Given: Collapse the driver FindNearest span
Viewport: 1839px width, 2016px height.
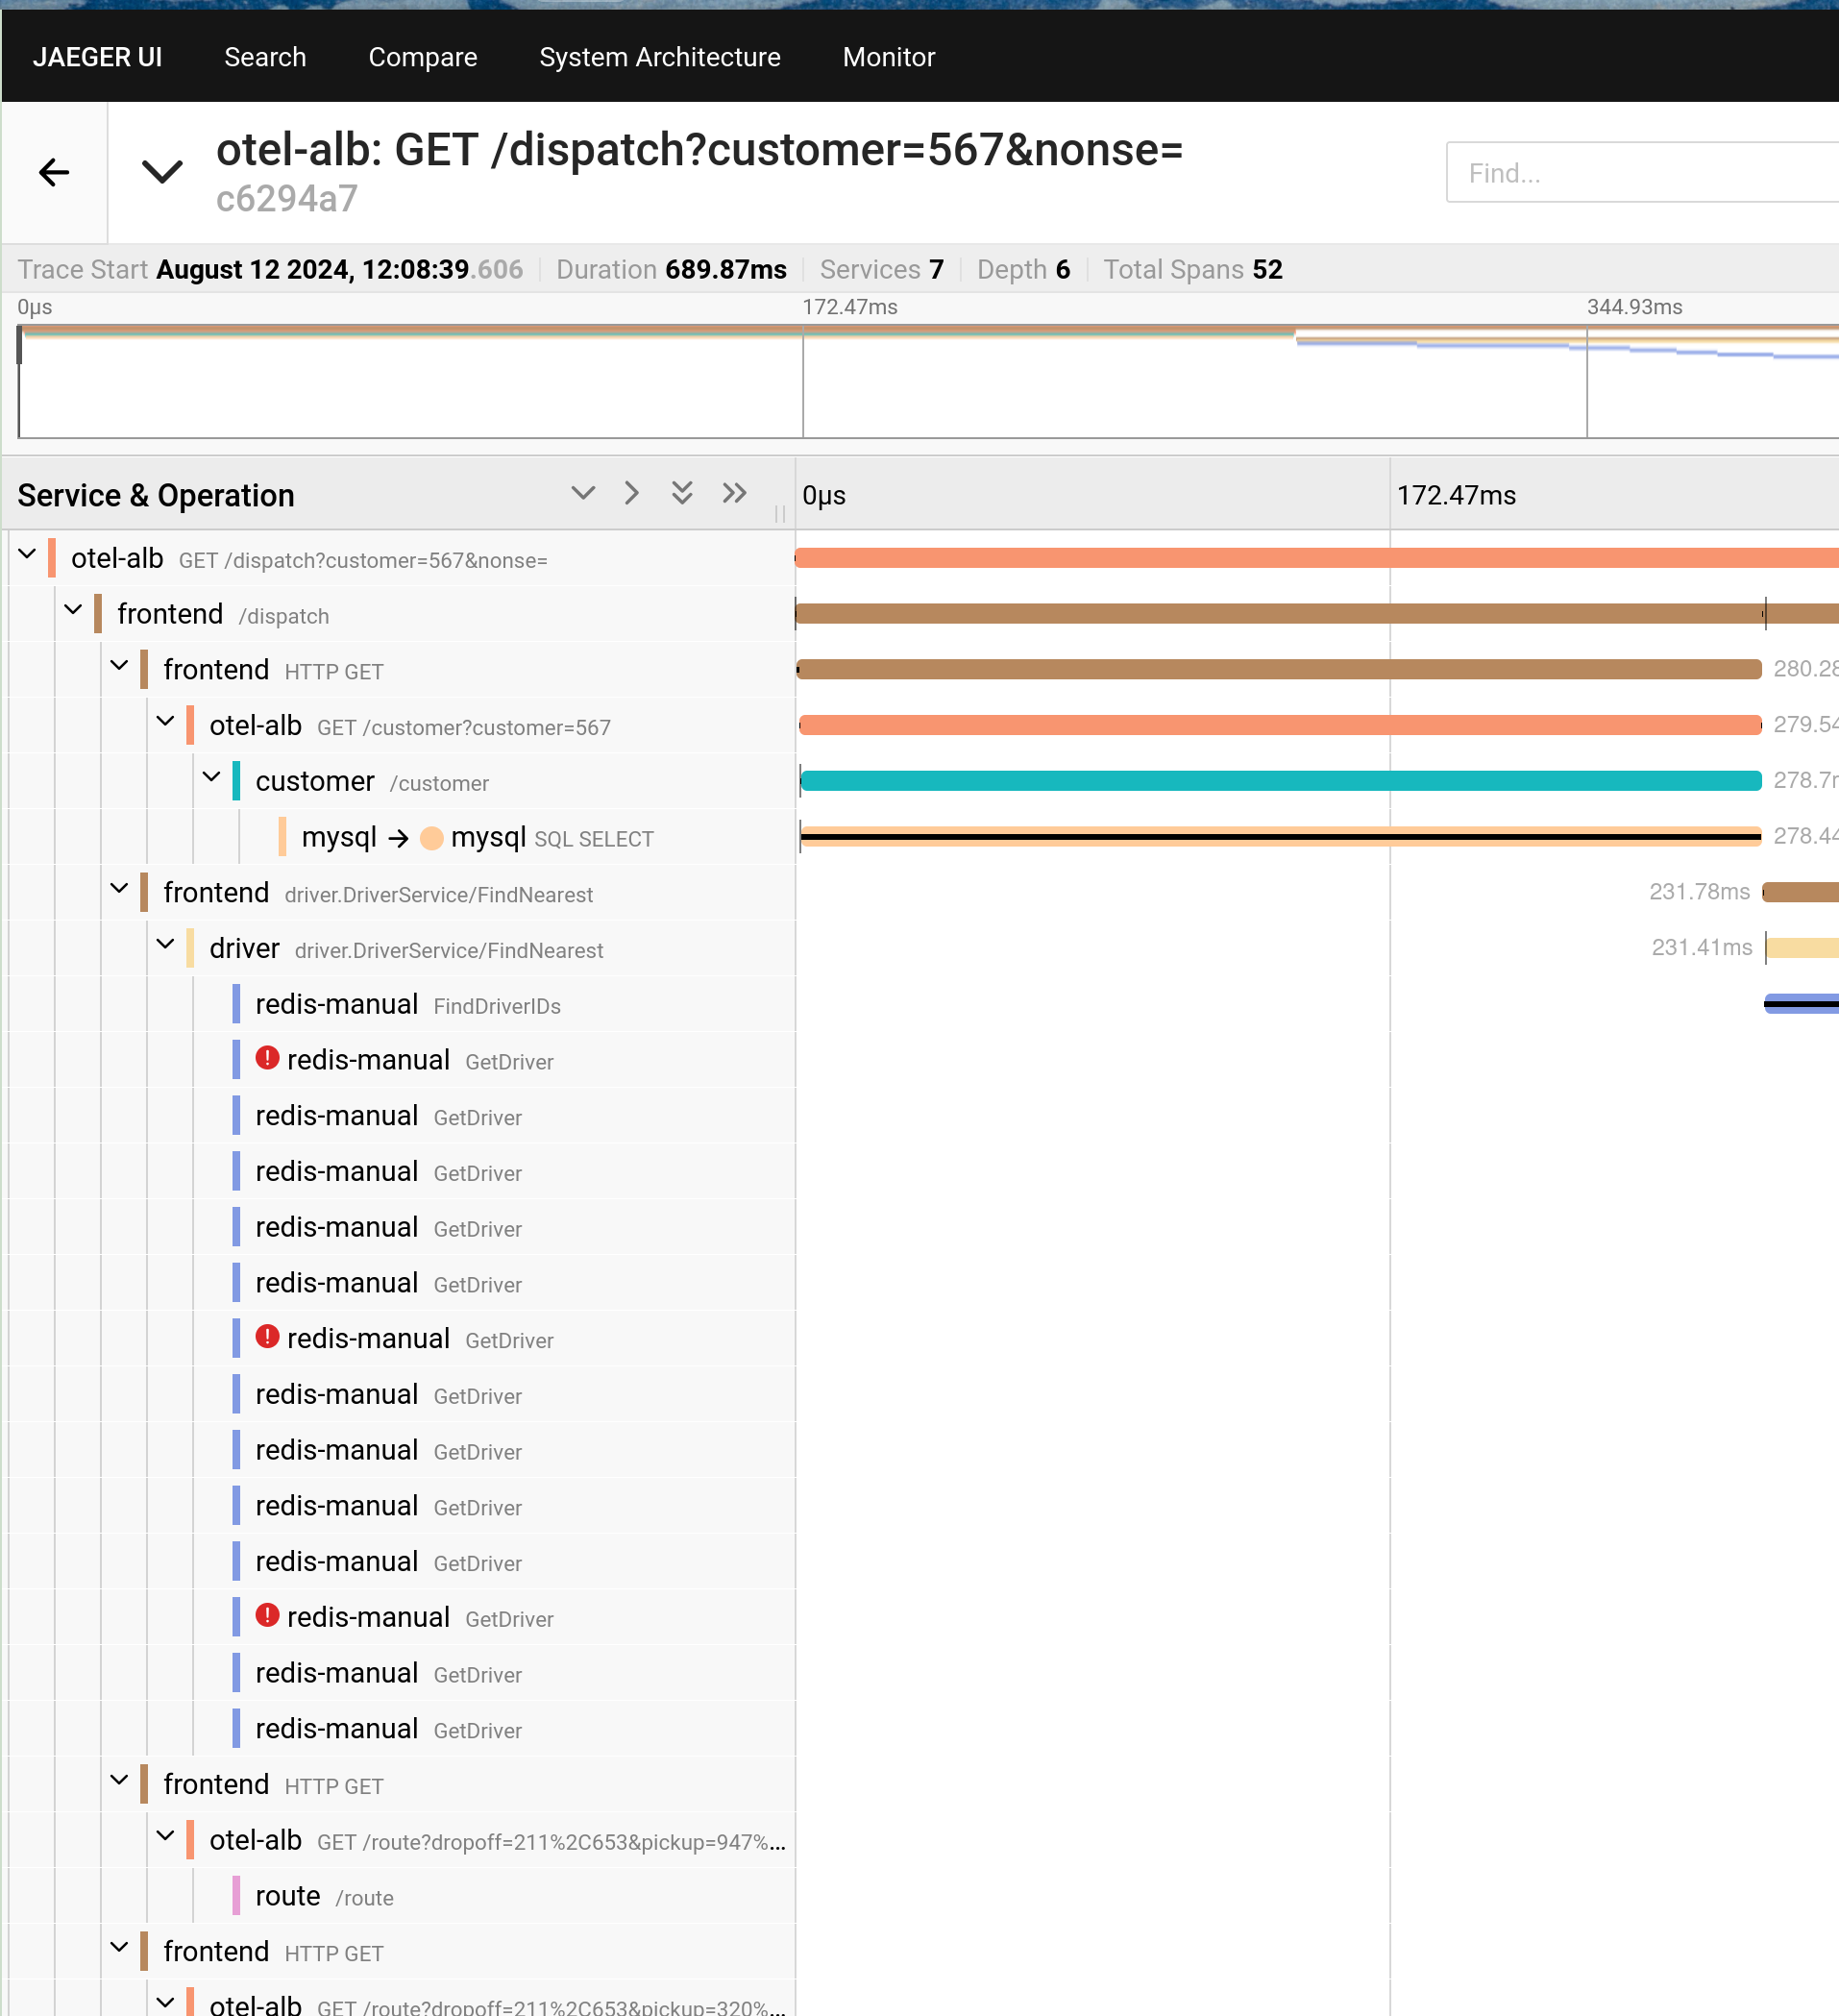Looking at the screenshot, I should (x=165, y=944).
